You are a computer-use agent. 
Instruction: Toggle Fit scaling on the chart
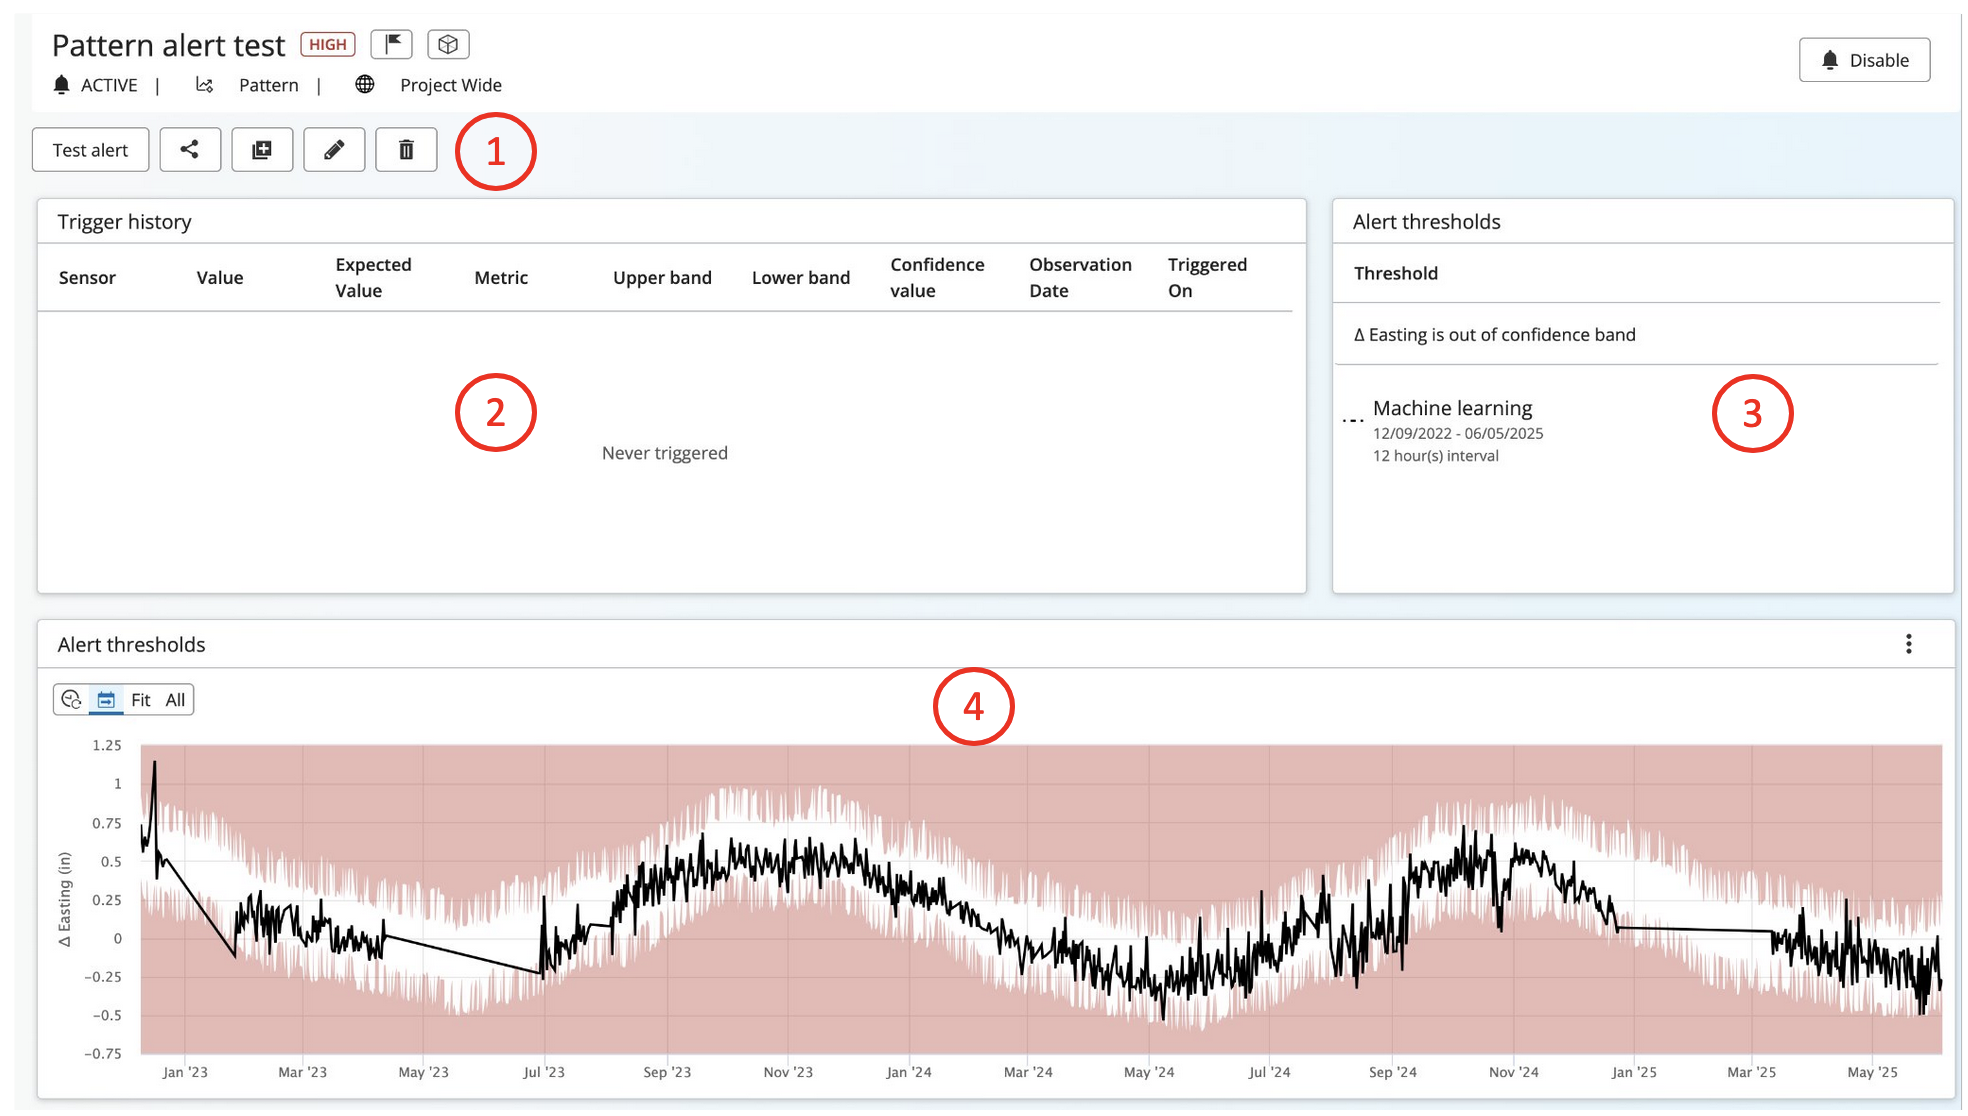[141, 699]
